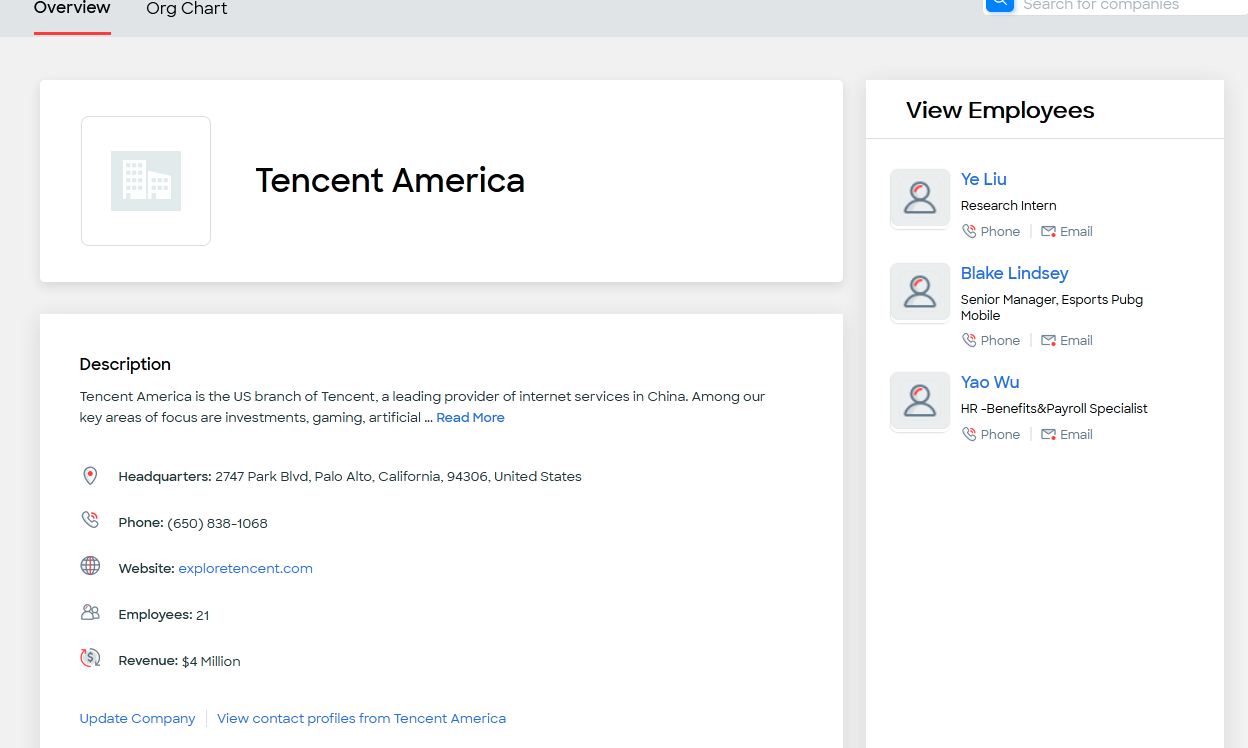Click the Employees count 21

pyautogui.click(x=203, y=615)
